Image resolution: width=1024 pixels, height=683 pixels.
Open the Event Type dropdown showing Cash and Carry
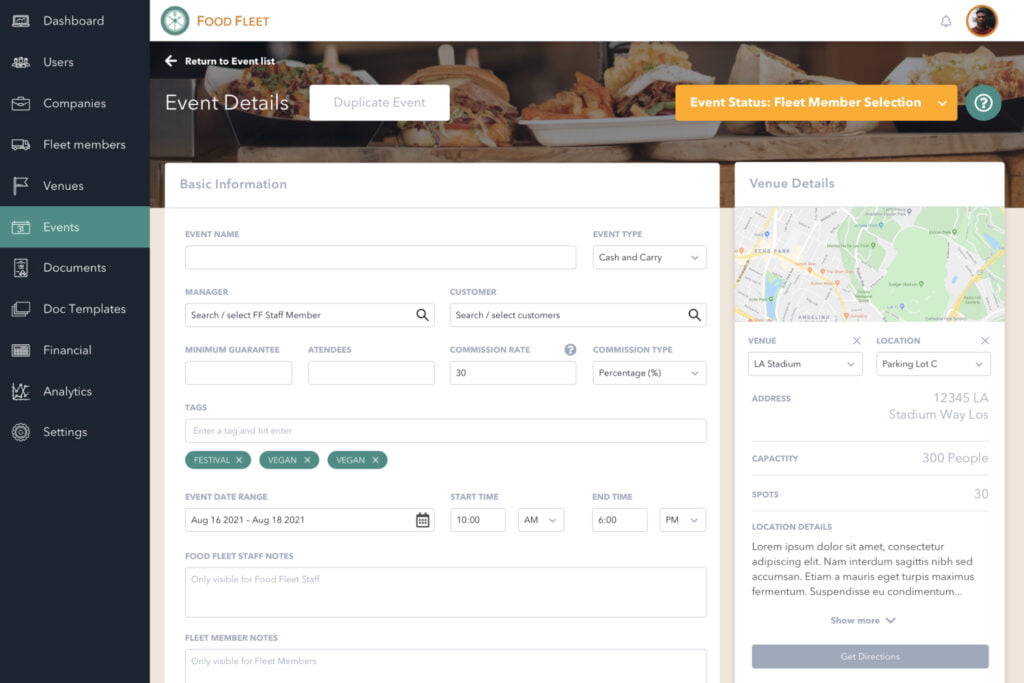tap(649, 257)
